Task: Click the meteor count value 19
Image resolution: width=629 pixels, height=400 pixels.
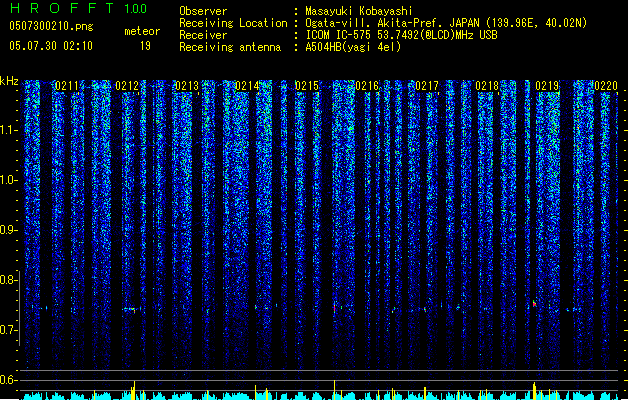Action: (x=145, y=46)
